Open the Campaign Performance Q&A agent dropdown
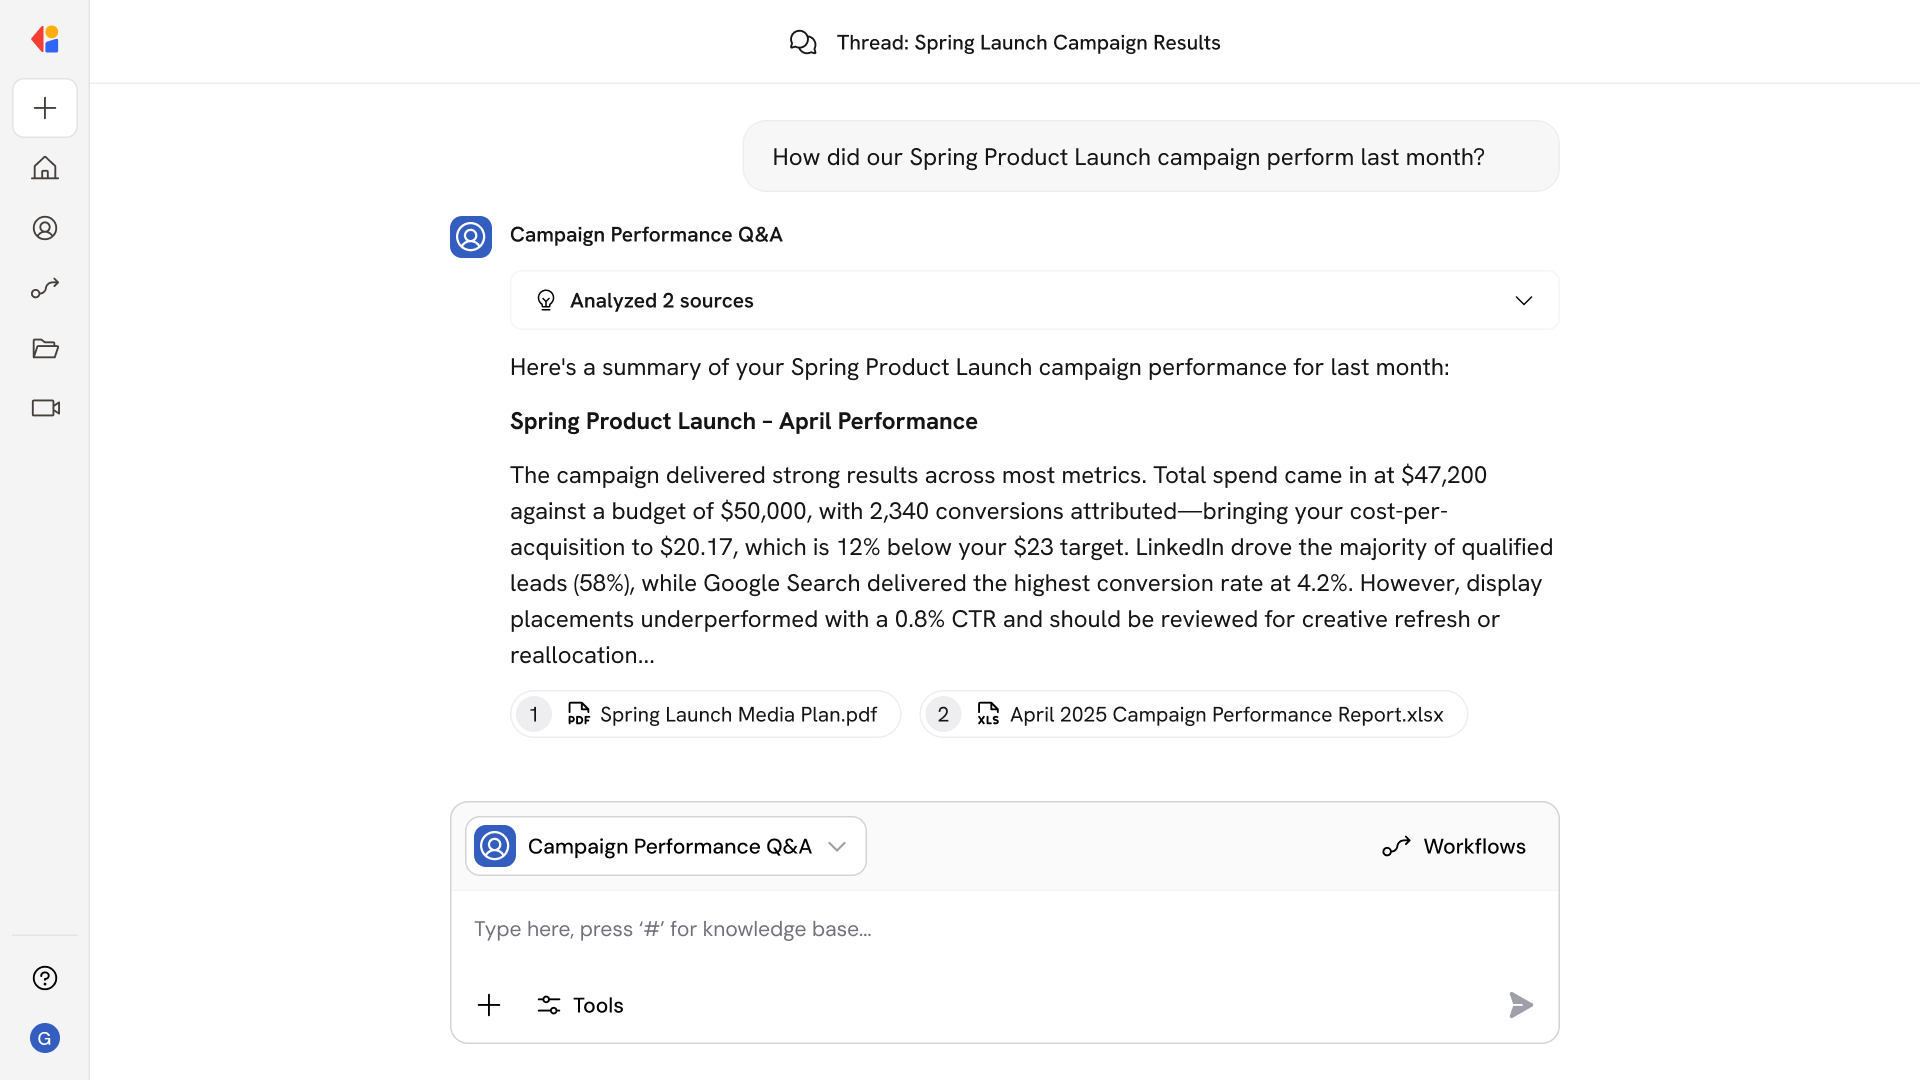1920x1080 pixels. [x=665, y=845]
